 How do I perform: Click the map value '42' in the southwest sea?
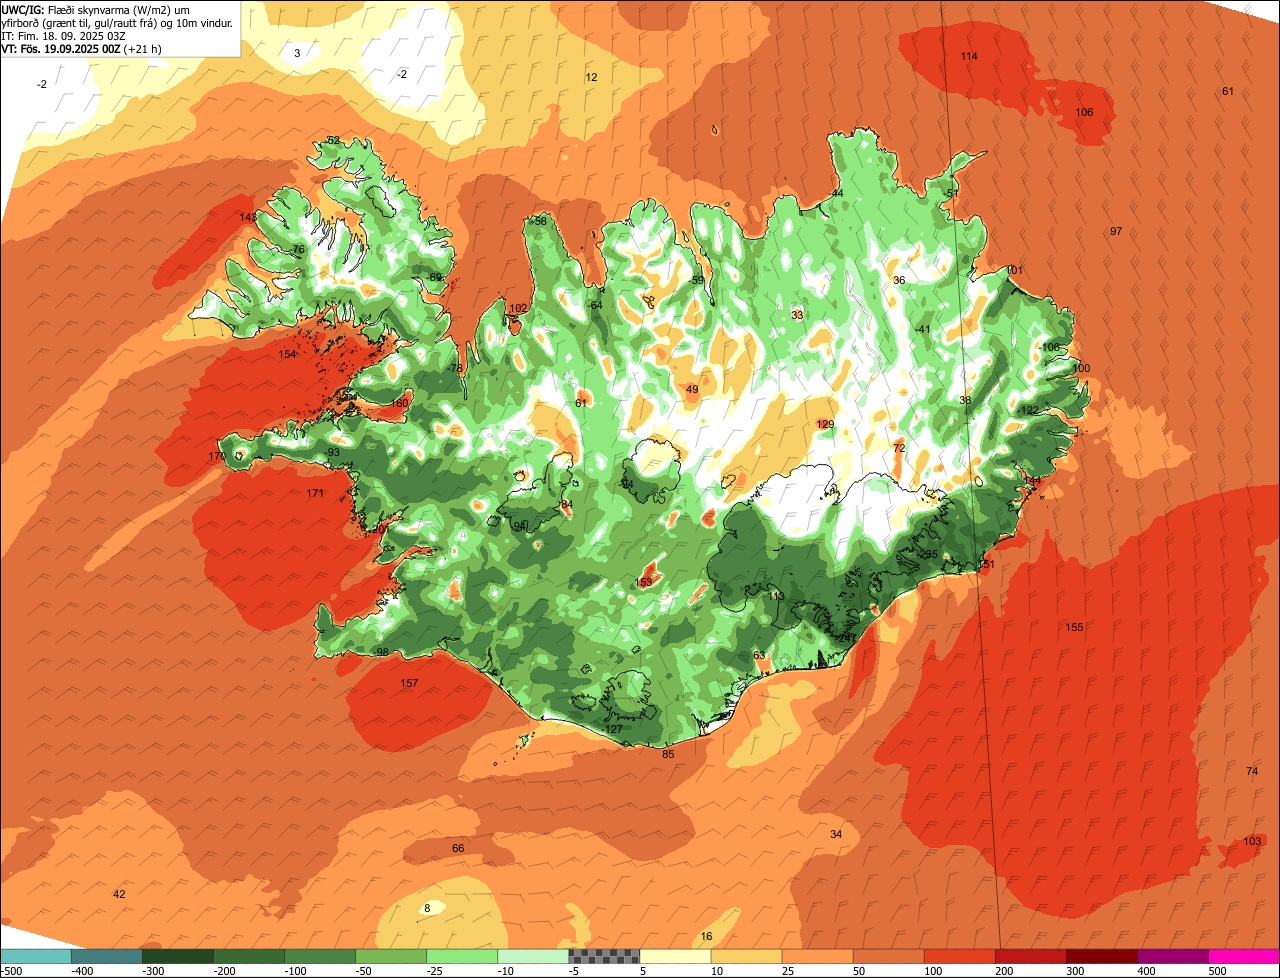pyautogui.click(x=119, y=894)
